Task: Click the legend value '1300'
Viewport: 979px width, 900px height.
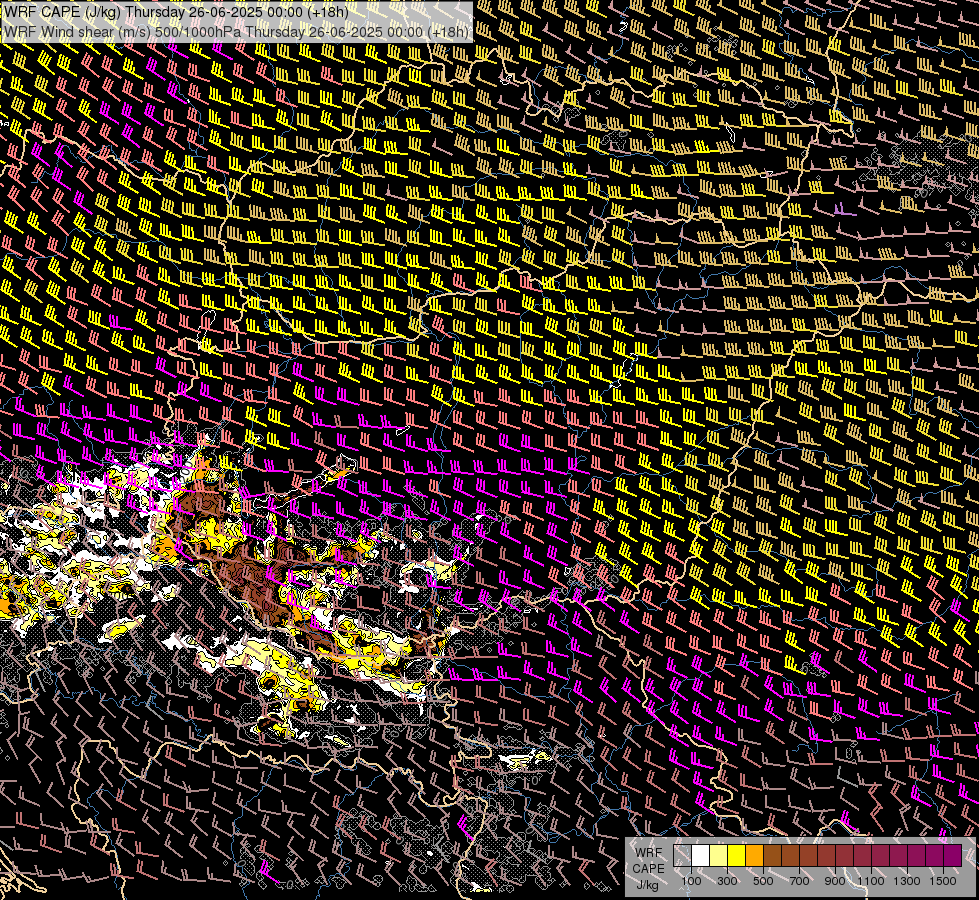Action: (907, 881)
